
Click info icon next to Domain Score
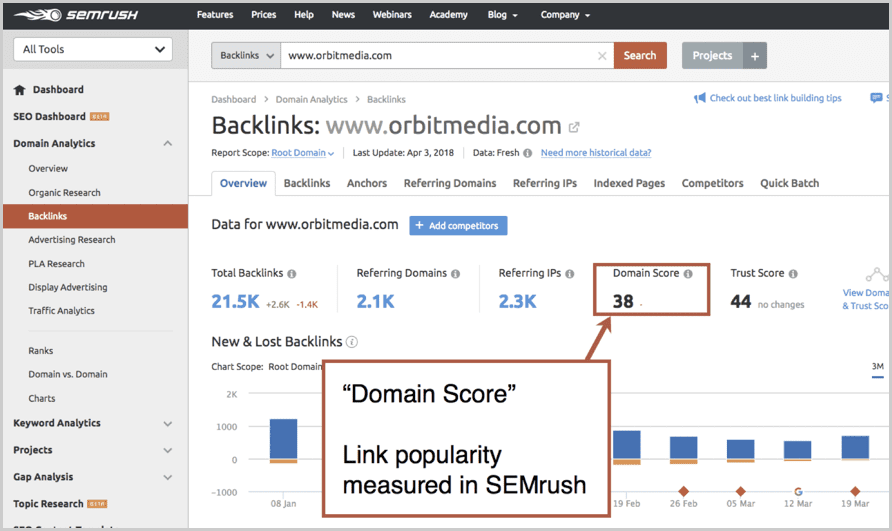point(688,274)
